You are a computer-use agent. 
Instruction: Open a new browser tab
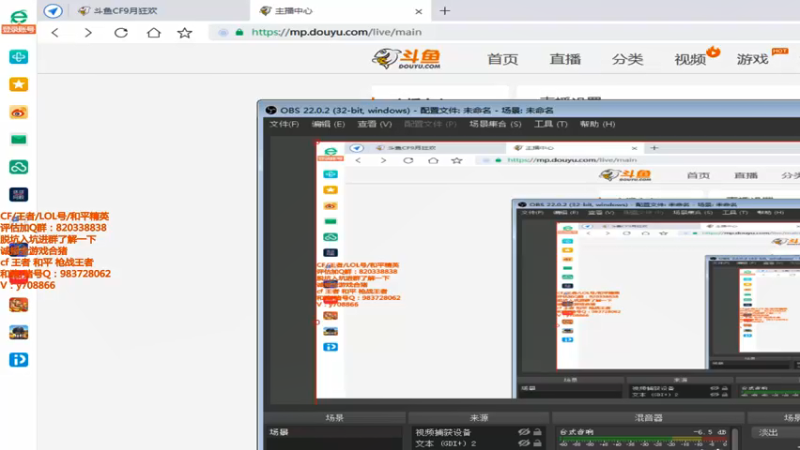[445, 11]
